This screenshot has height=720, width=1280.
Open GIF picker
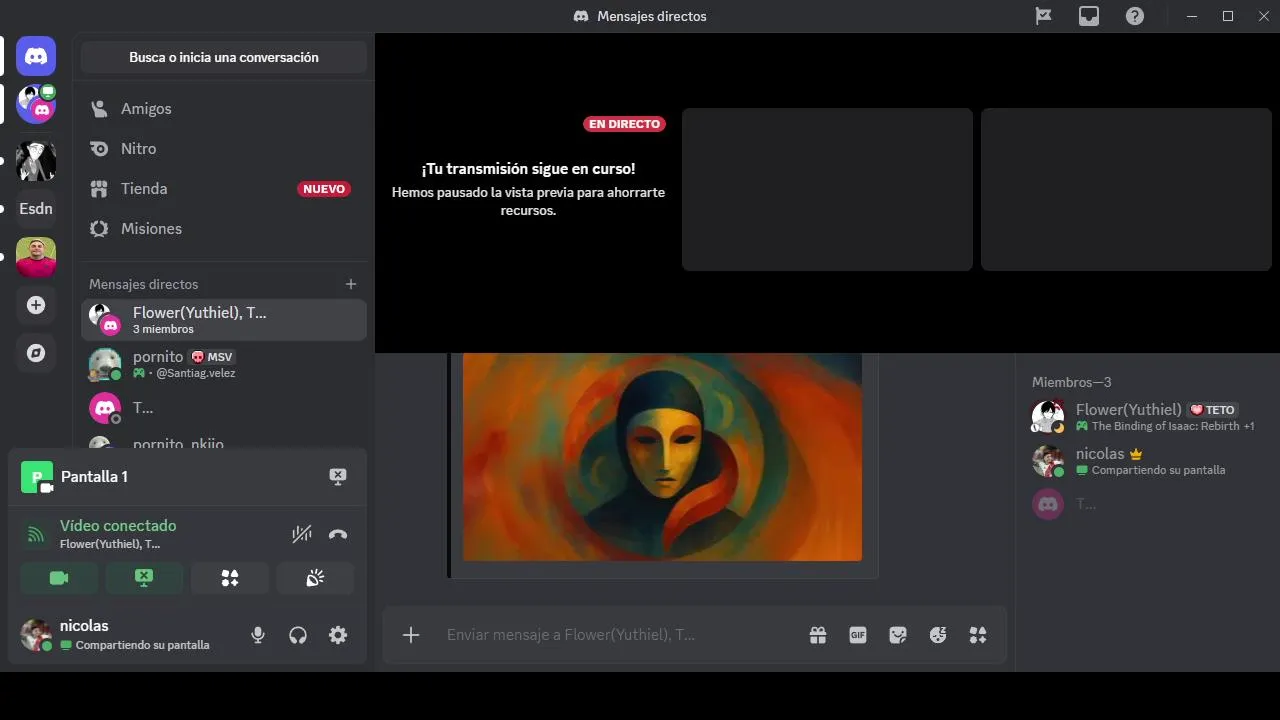click(858, 635)
